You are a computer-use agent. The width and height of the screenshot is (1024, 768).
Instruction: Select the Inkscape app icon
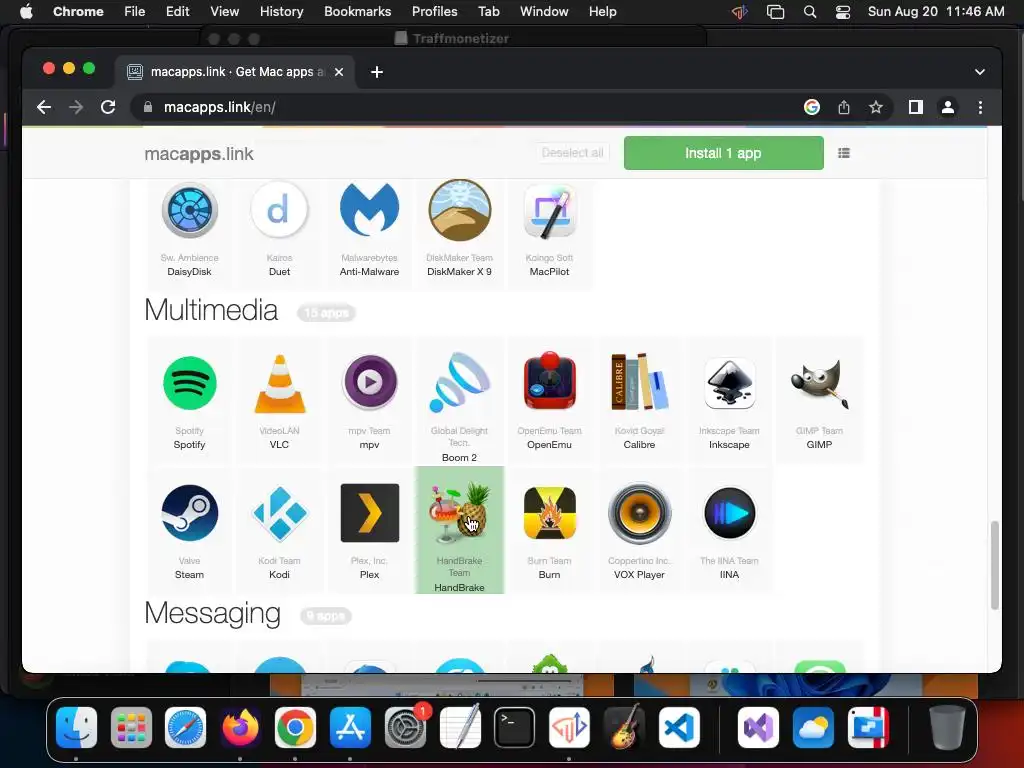(x=729, y=383)
